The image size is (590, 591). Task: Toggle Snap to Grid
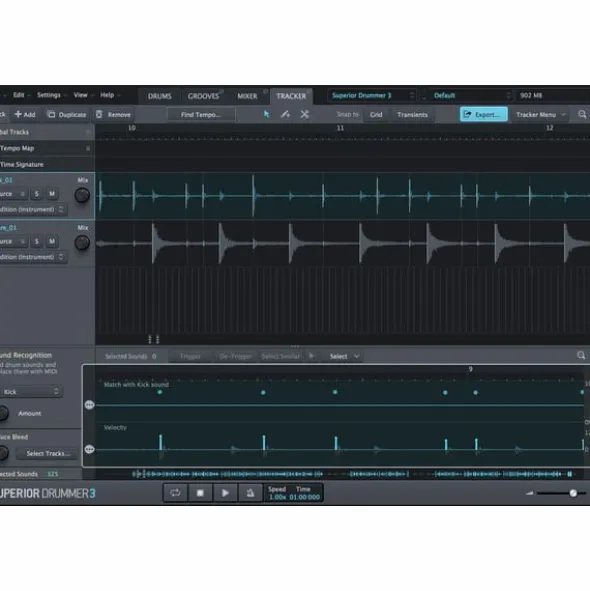376,115
